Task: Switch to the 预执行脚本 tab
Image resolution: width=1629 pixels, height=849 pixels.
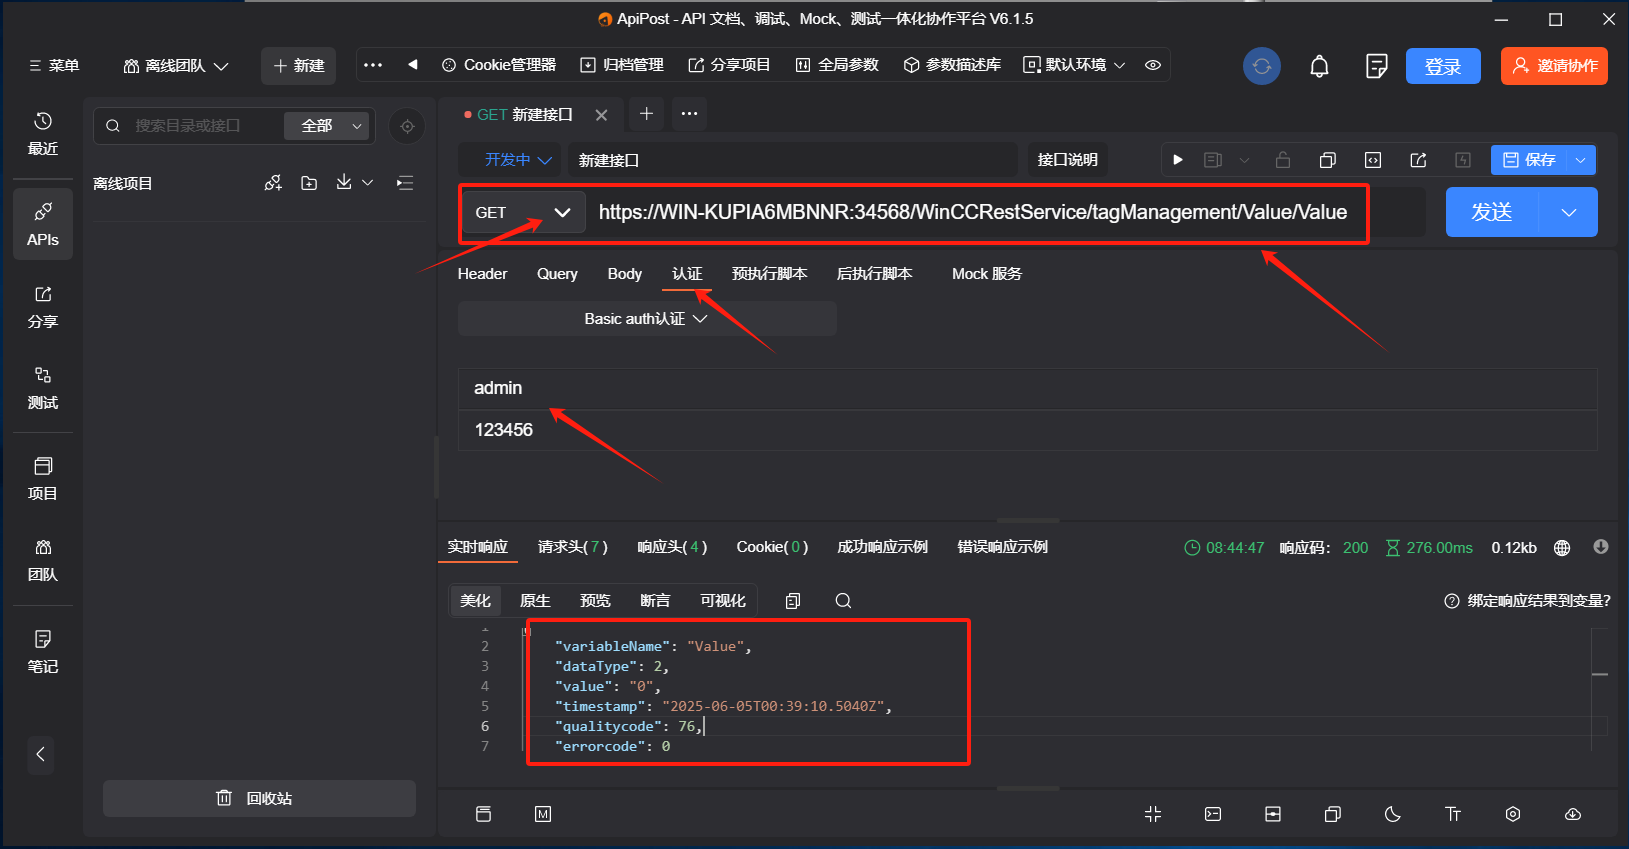Action: coord(769,274)
